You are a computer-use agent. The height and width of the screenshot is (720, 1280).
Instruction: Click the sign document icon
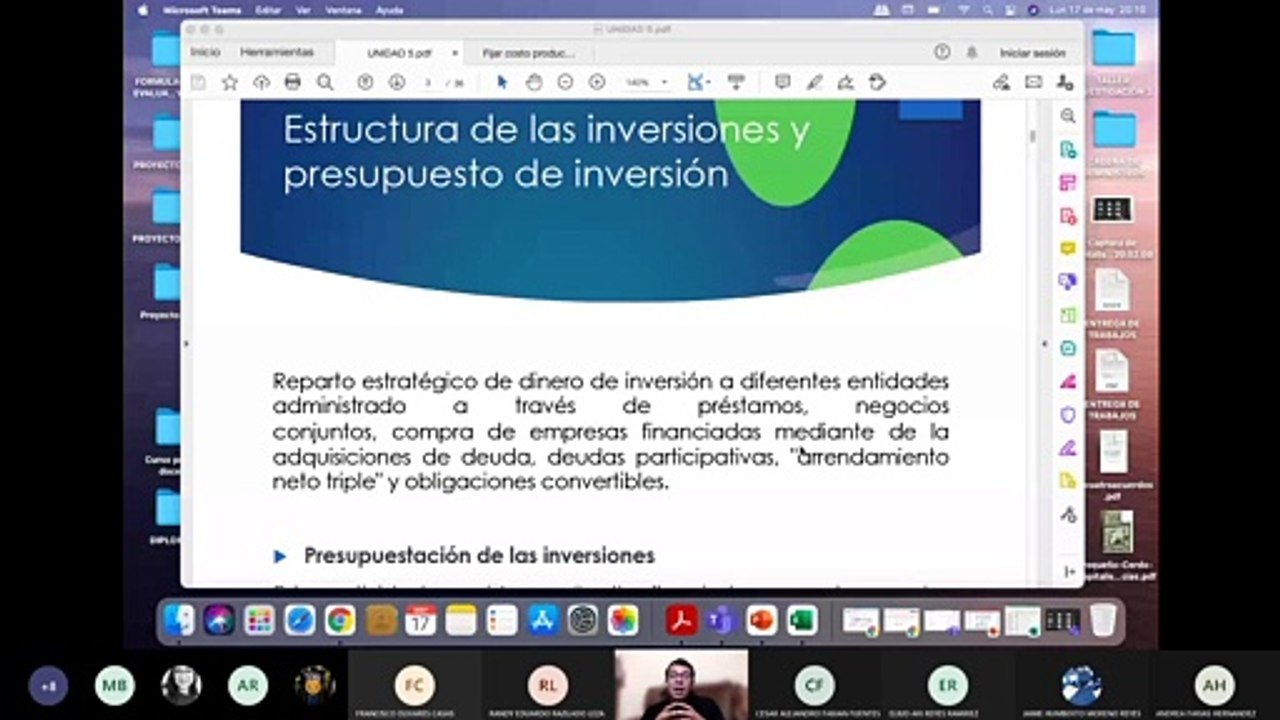[846, 82]
